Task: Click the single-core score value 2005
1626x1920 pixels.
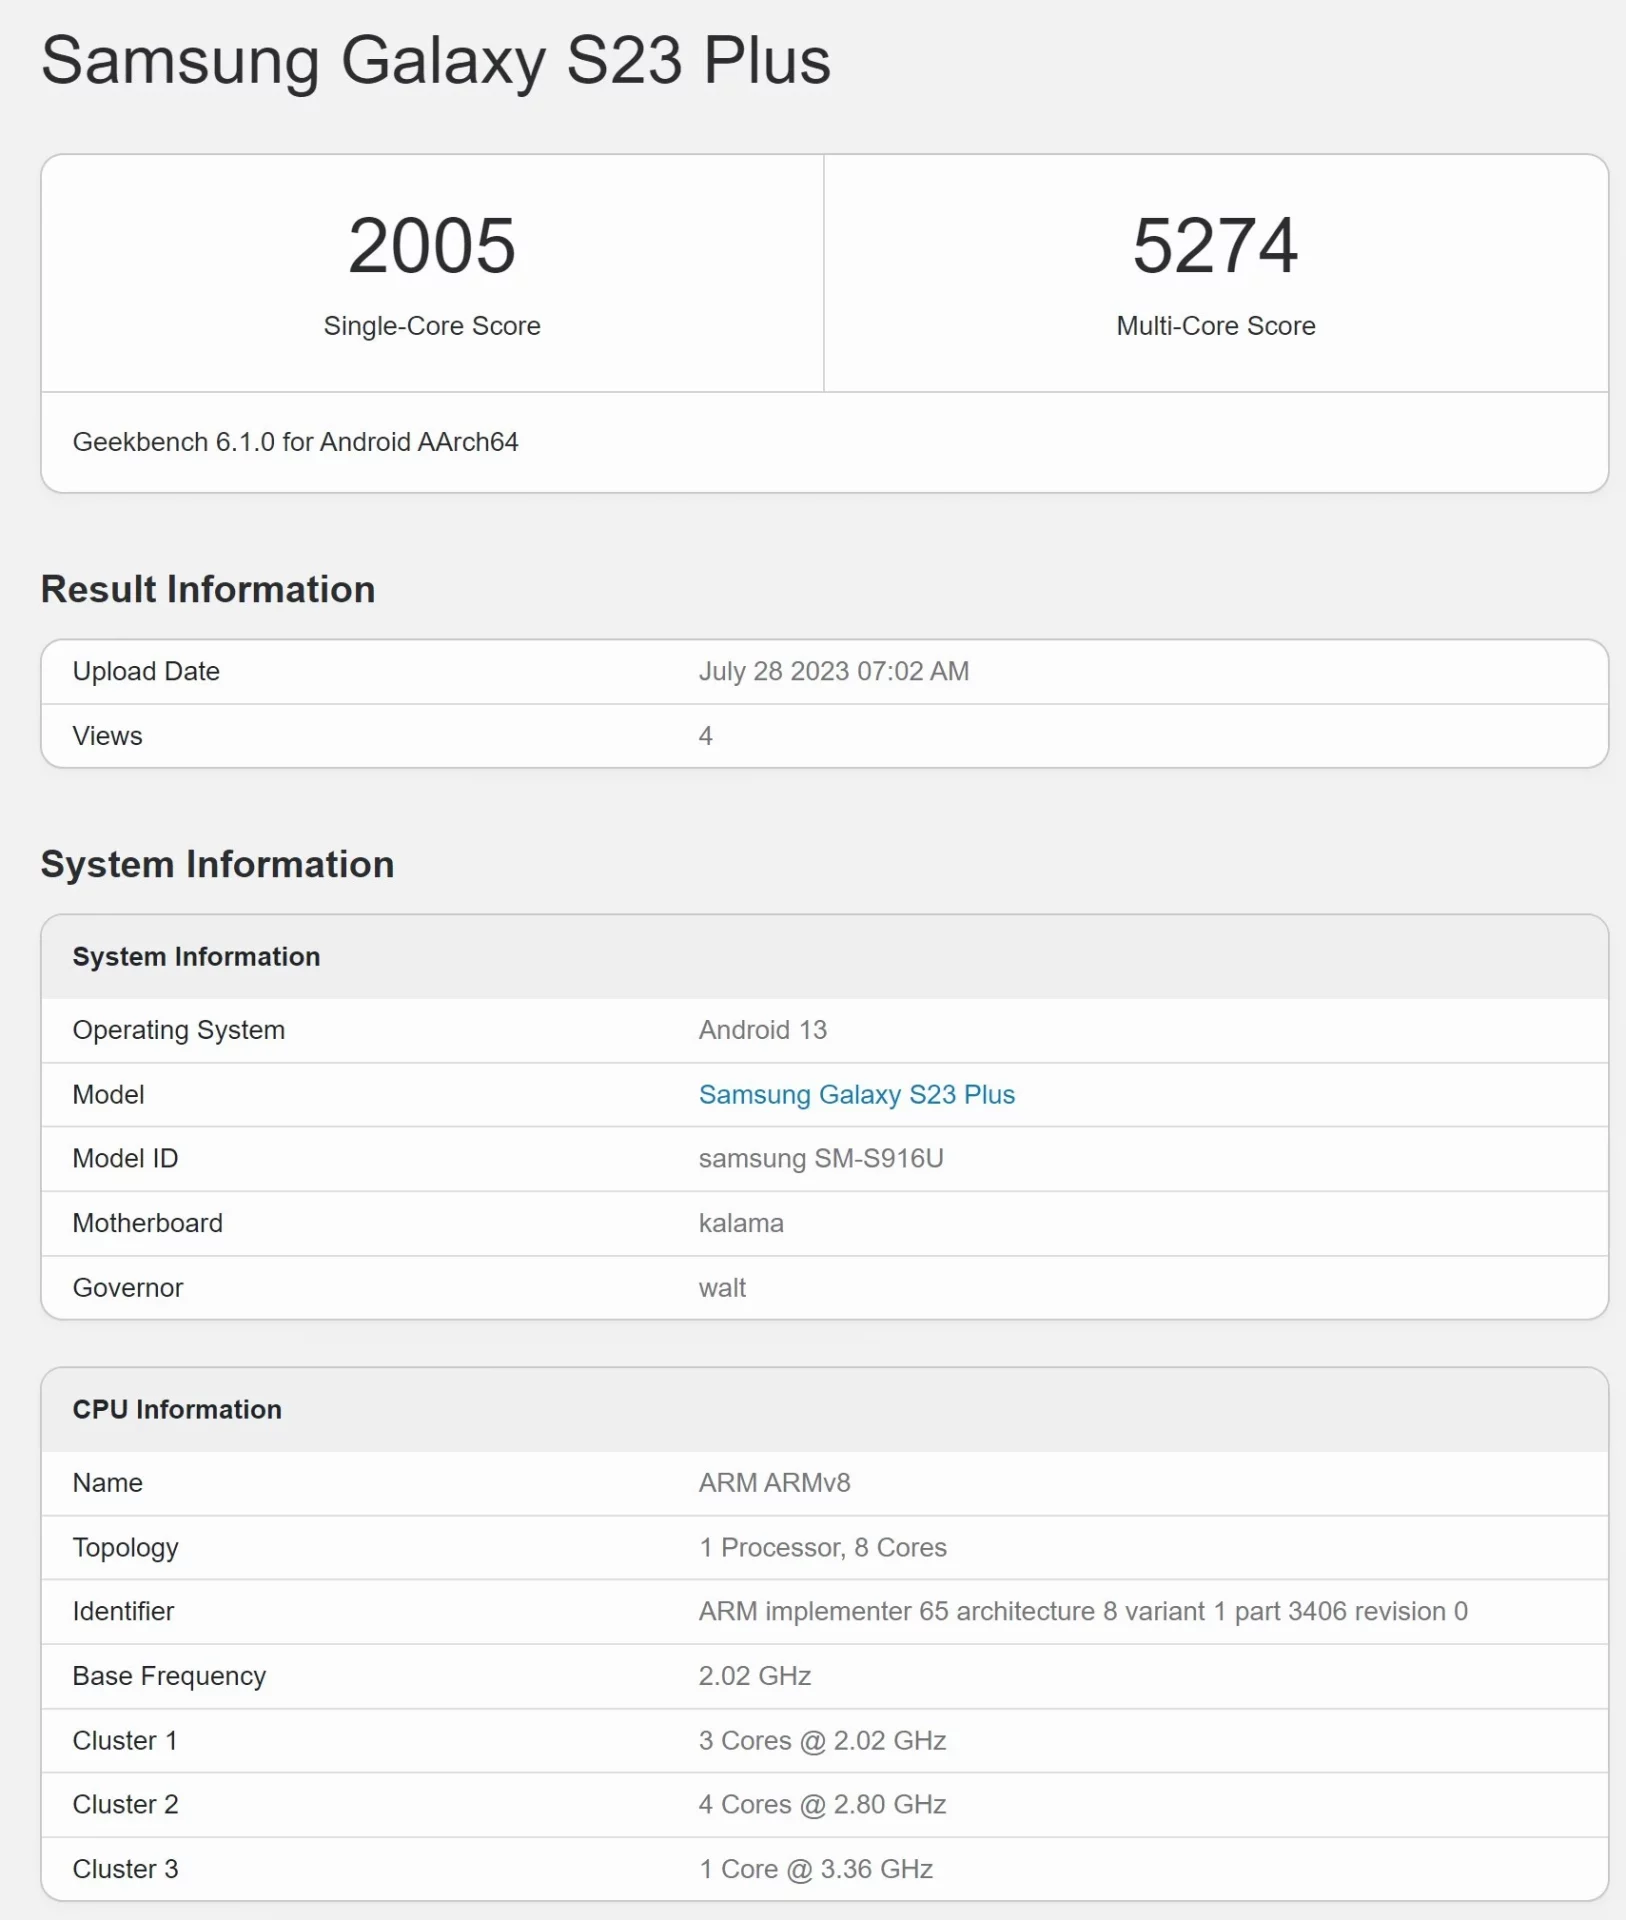Action: pos(431,246)
